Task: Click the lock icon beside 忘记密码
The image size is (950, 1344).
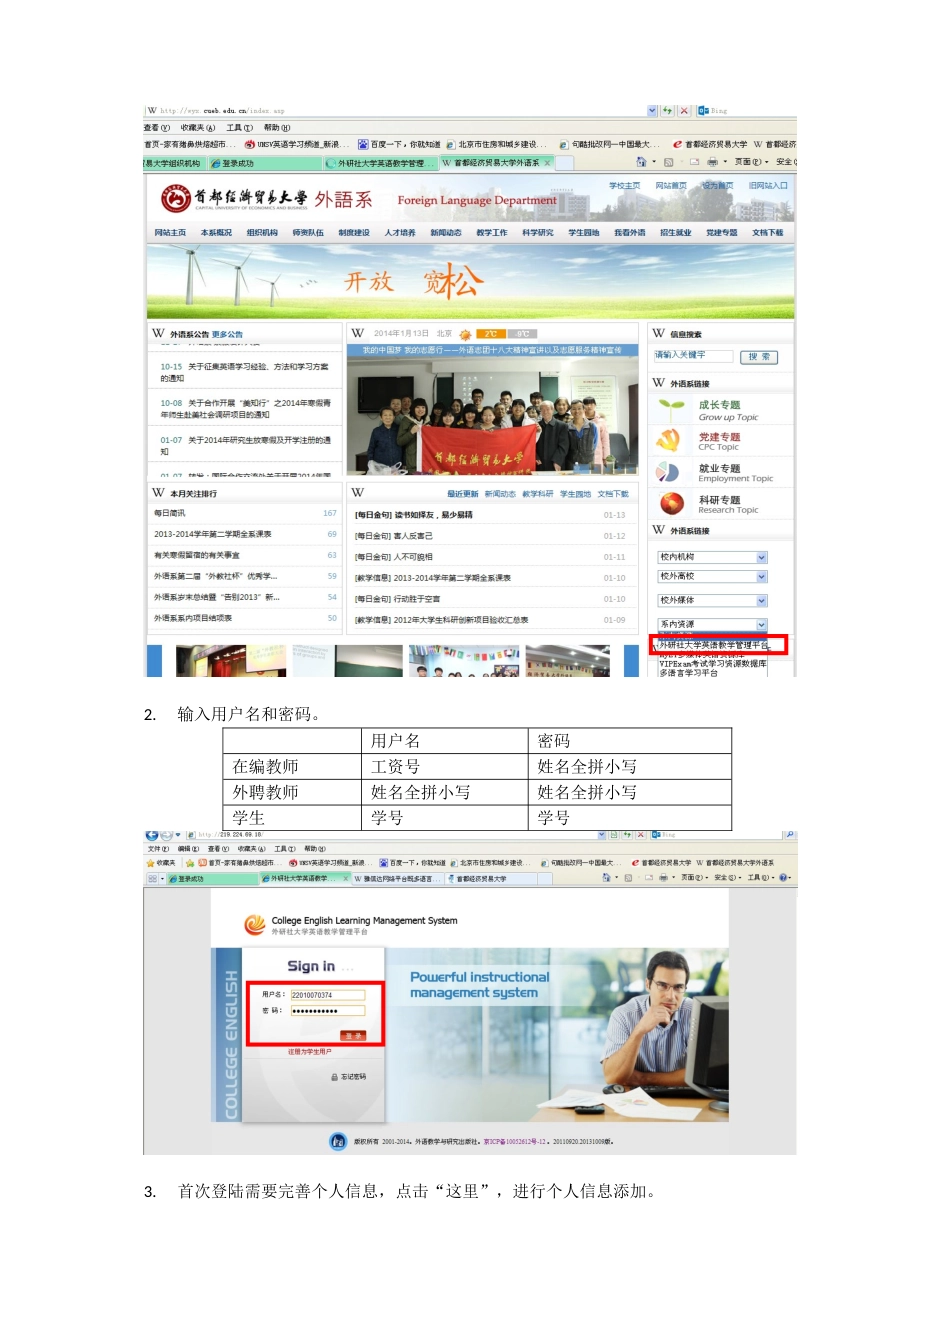Action: pyautogui.click(x=334, y=1077)
